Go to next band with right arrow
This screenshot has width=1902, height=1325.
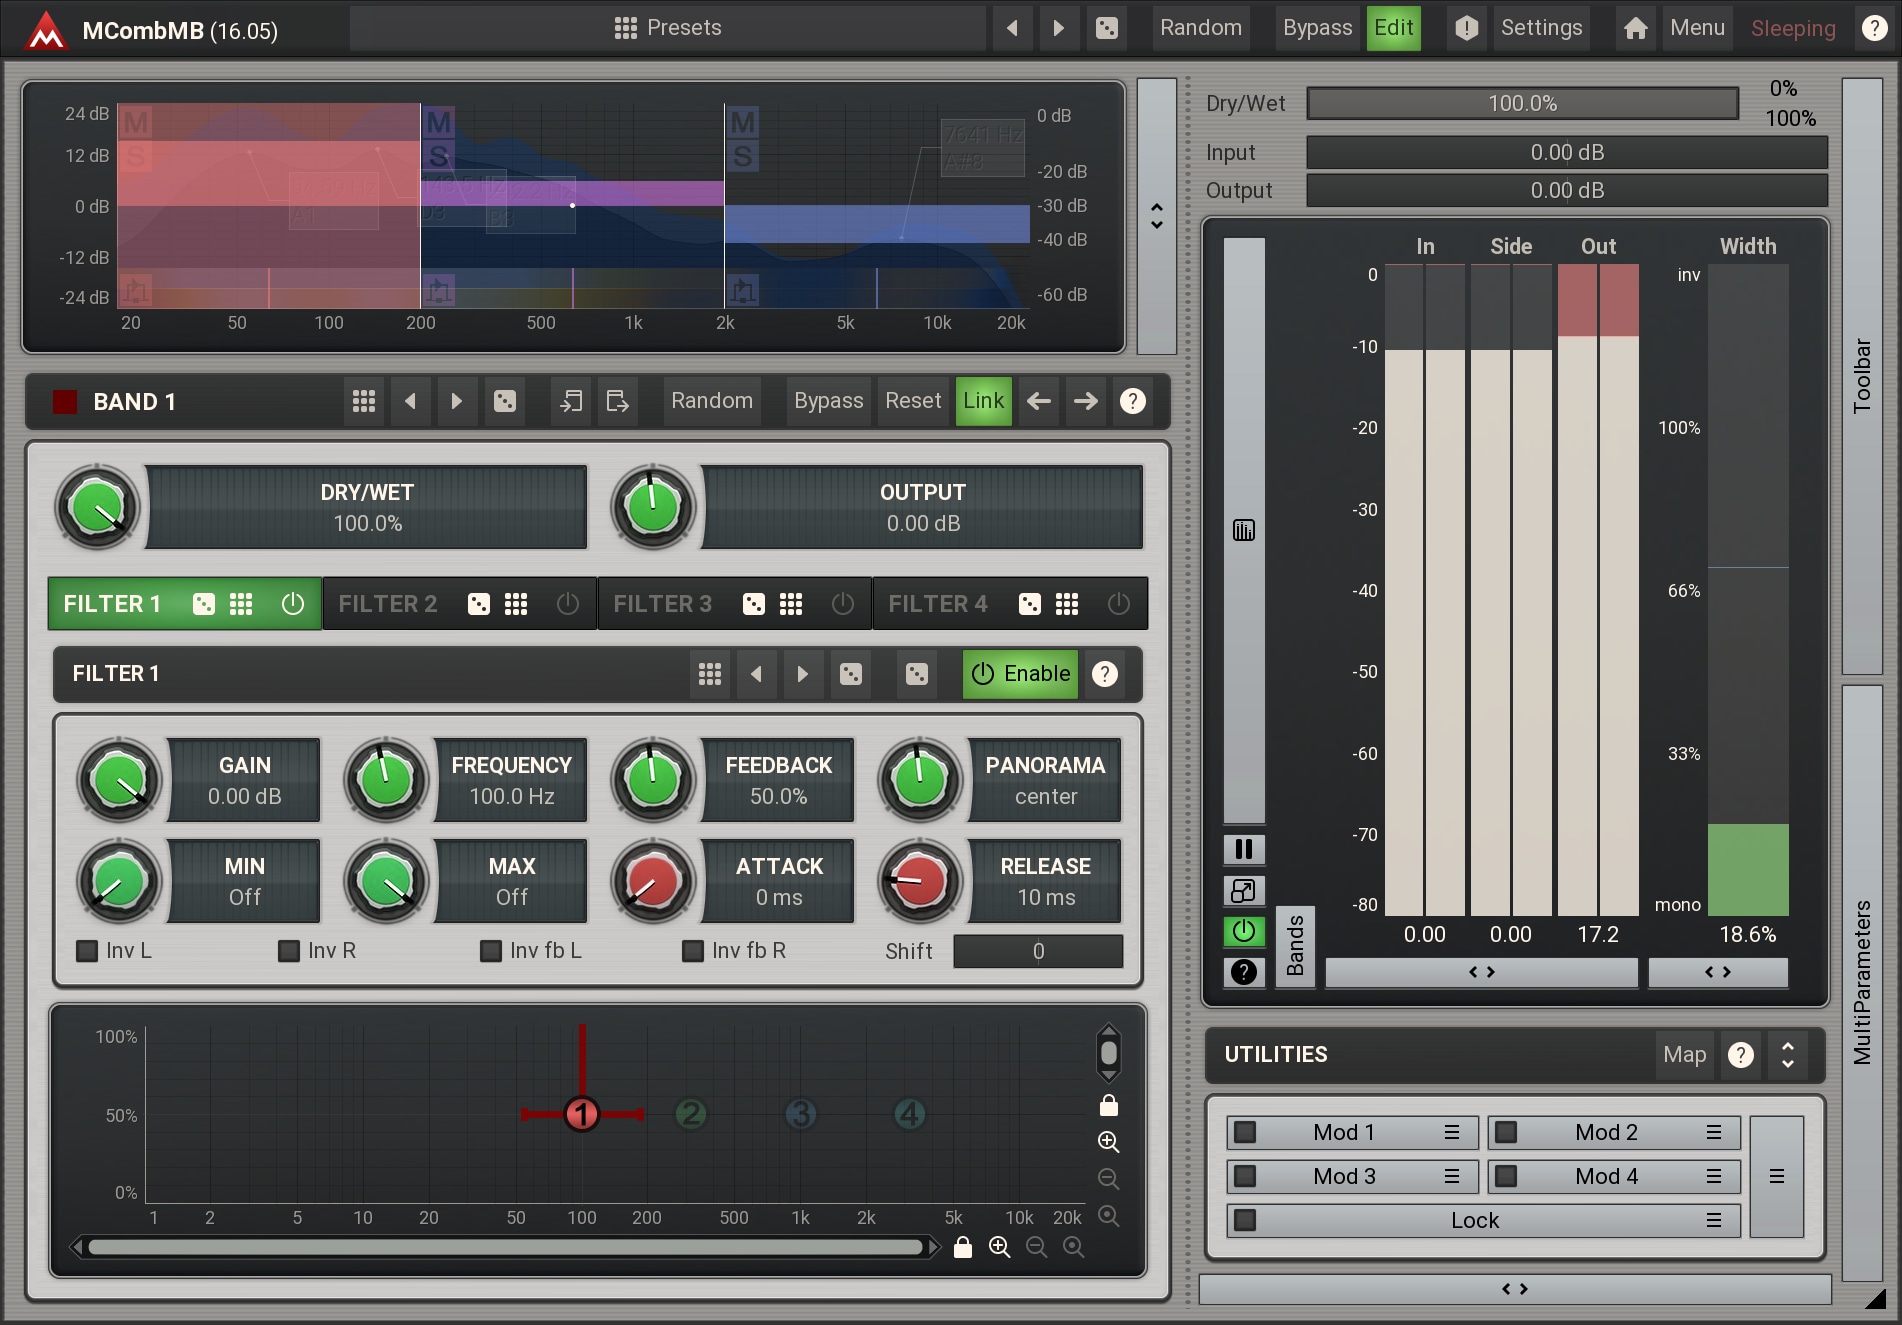(1086, 402)
